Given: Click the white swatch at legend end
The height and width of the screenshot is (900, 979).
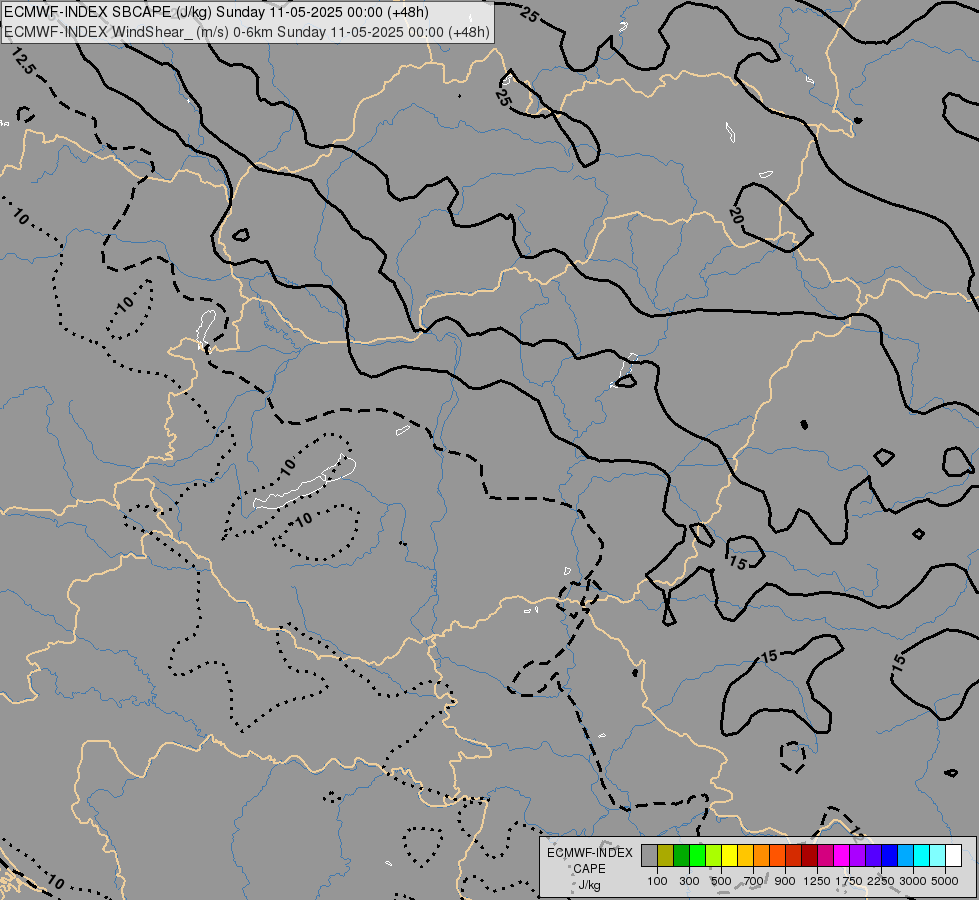Looking at the screenshot, I should pos(954,856).
